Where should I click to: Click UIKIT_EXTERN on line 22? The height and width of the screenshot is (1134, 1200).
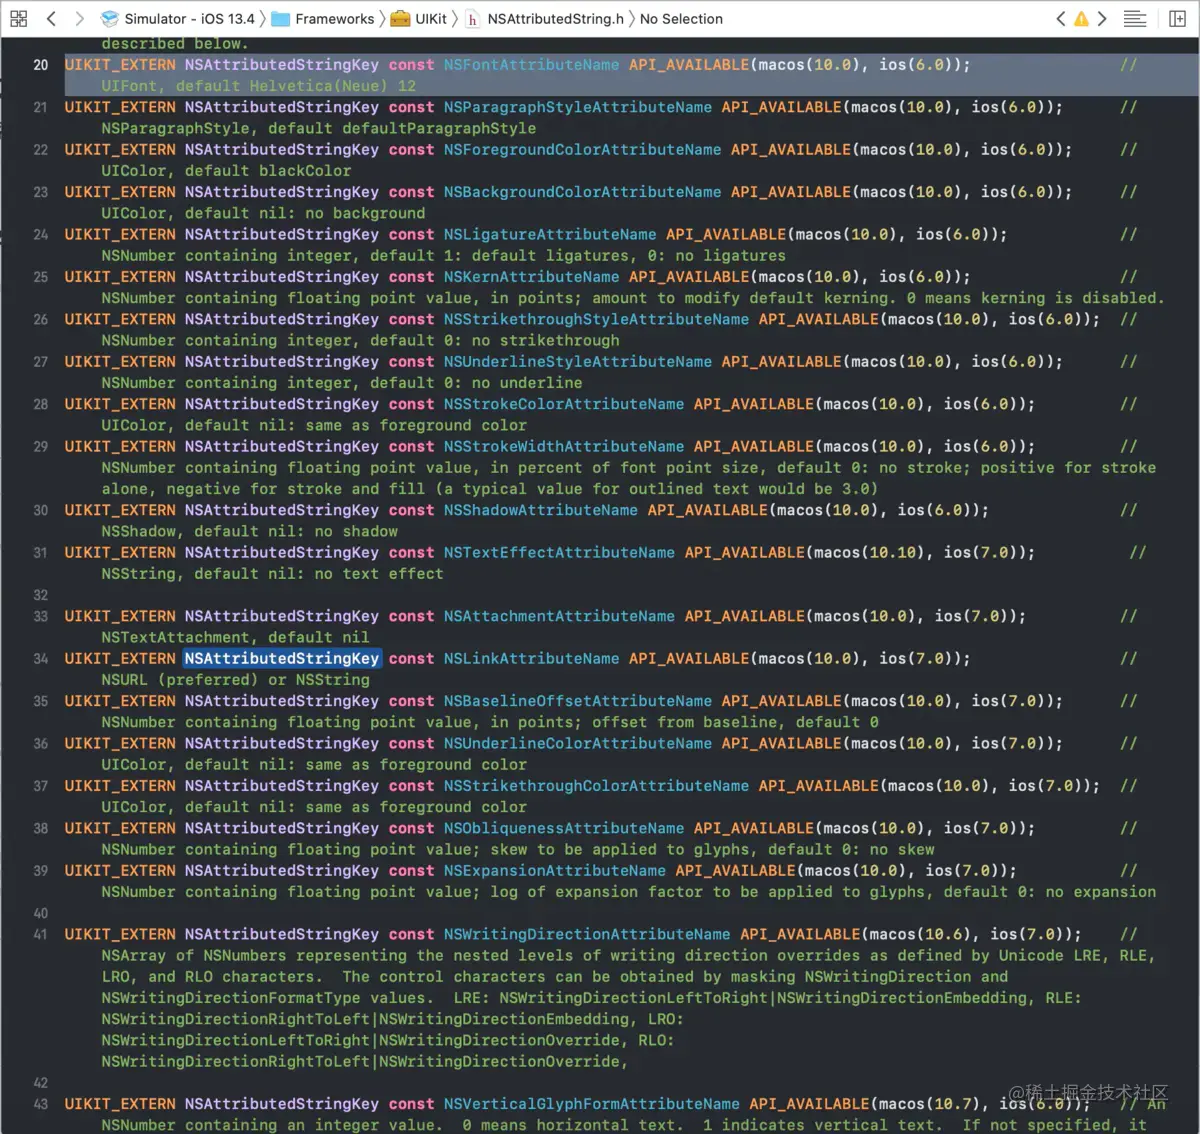120,149
